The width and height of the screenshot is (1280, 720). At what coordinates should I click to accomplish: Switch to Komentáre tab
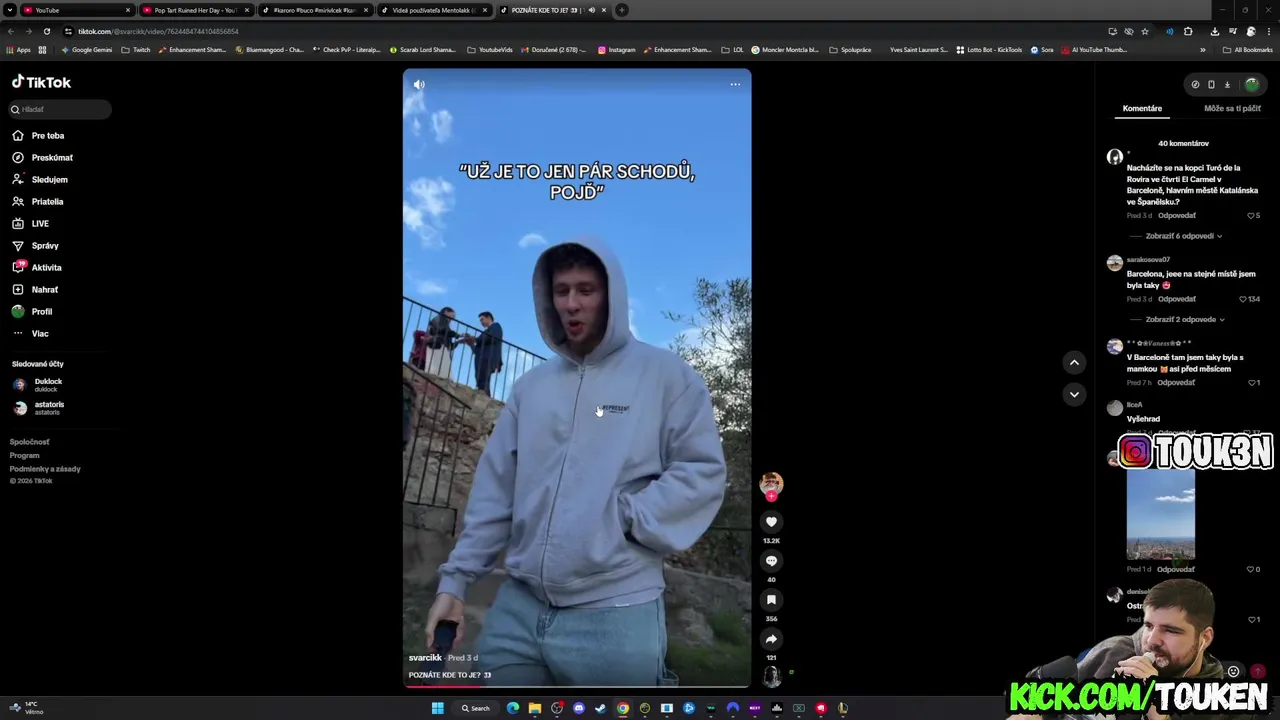coord(1142,108)
